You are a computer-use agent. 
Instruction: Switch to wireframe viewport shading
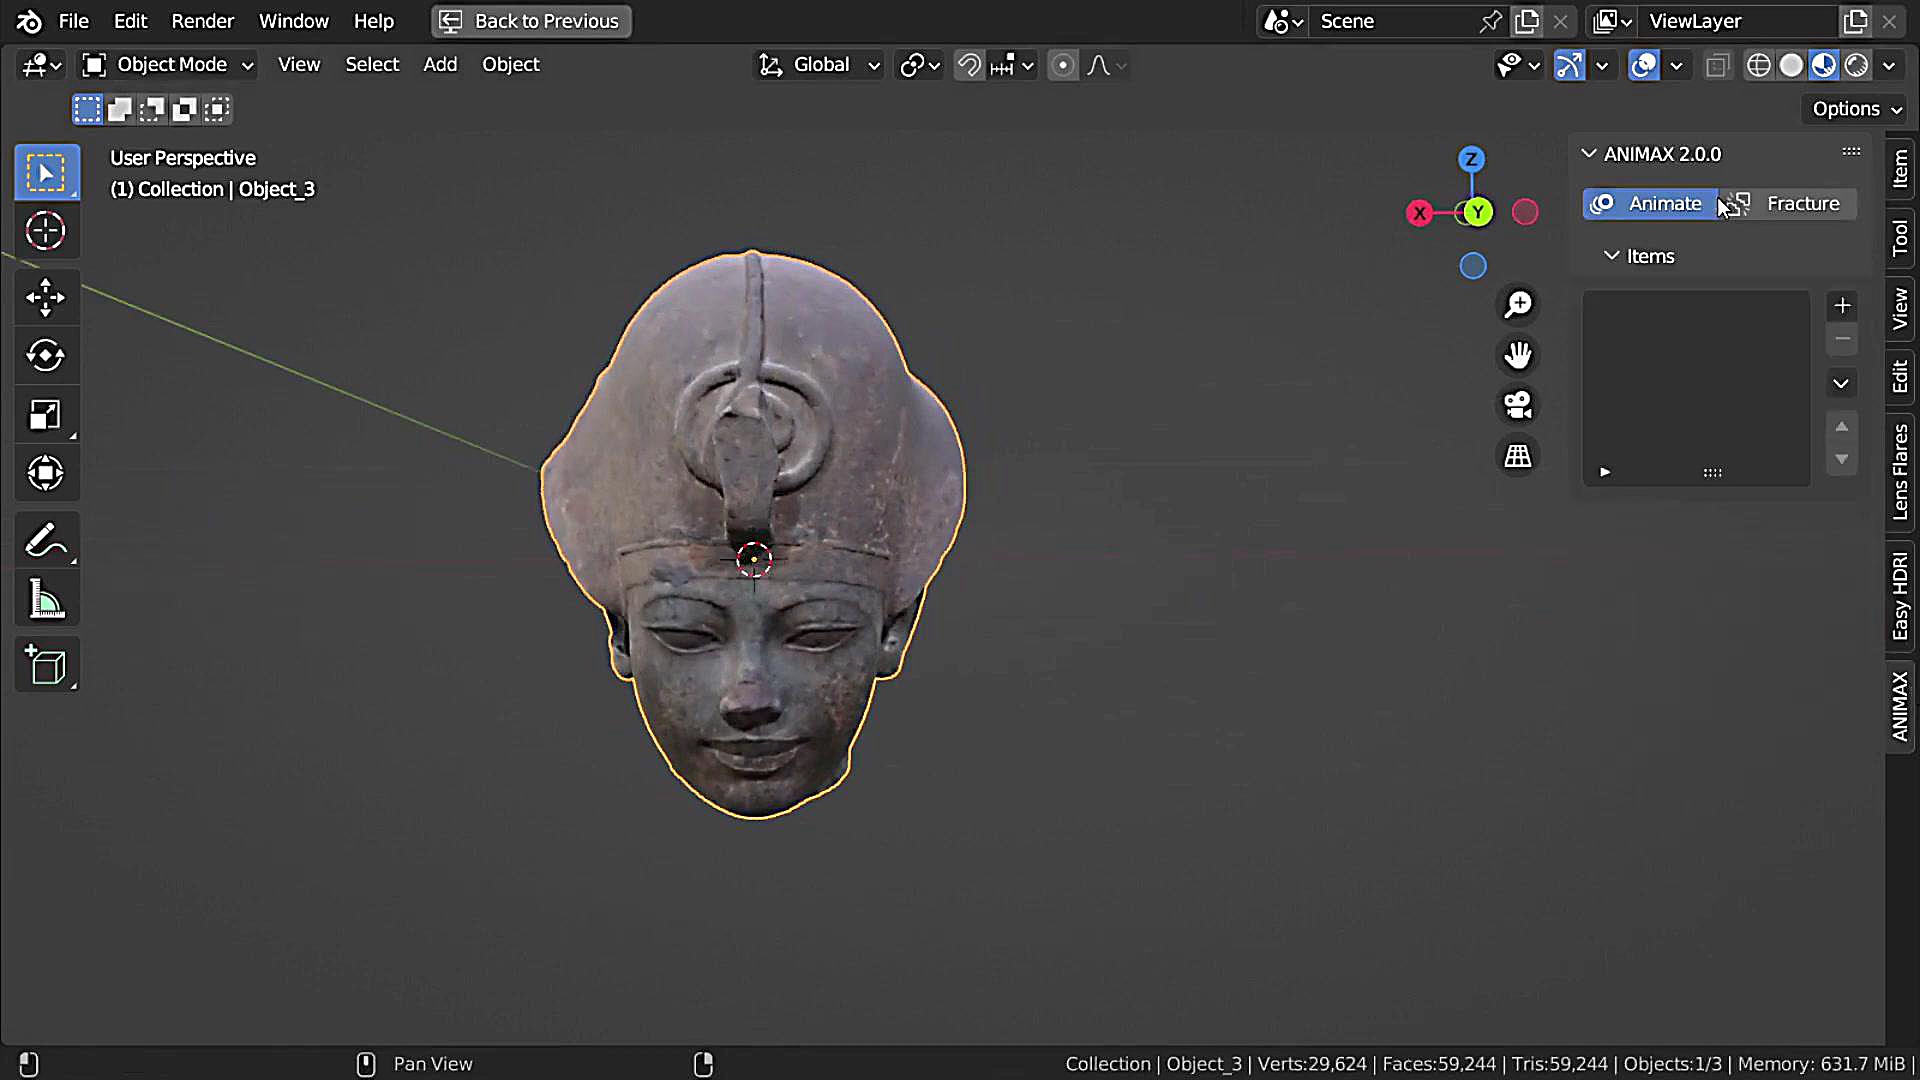(x=1758, y=65)
